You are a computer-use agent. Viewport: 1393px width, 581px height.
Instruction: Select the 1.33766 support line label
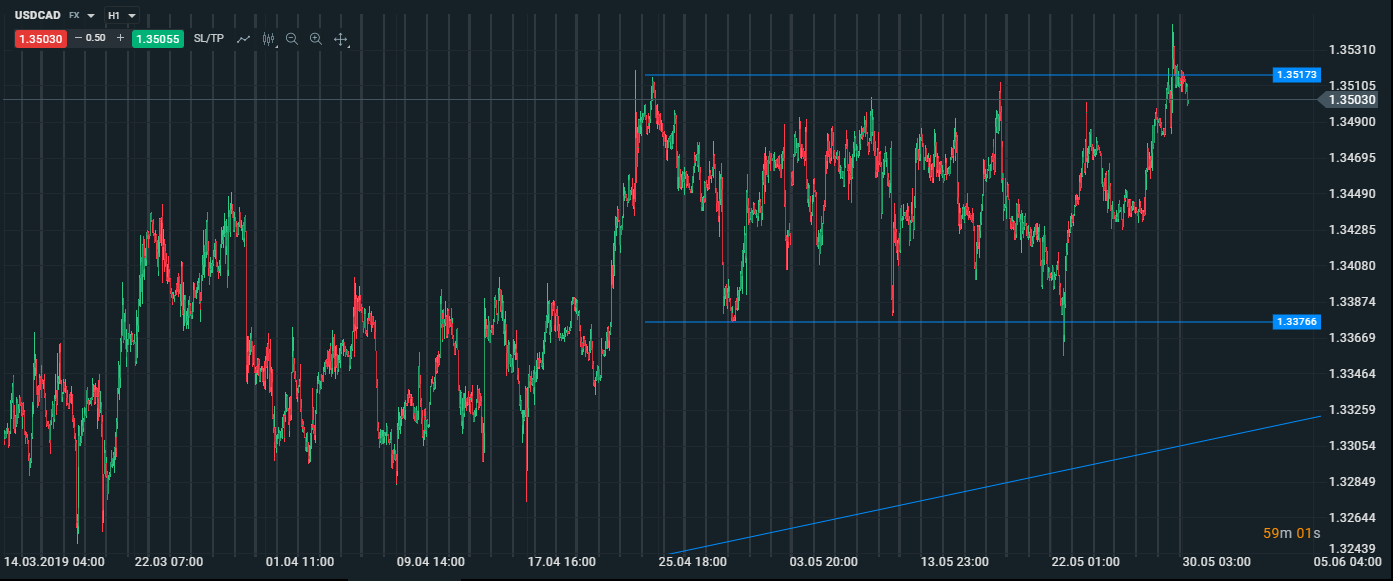tap(1298, 322)
